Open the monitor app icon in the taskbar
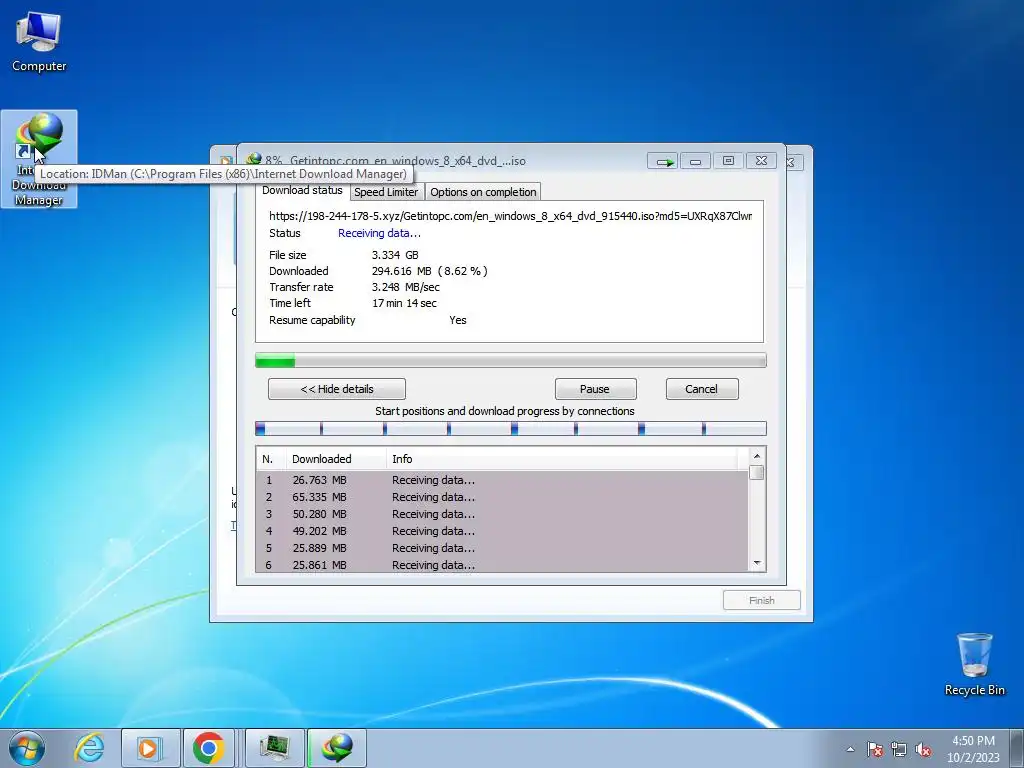 click(x=276, y=748)
